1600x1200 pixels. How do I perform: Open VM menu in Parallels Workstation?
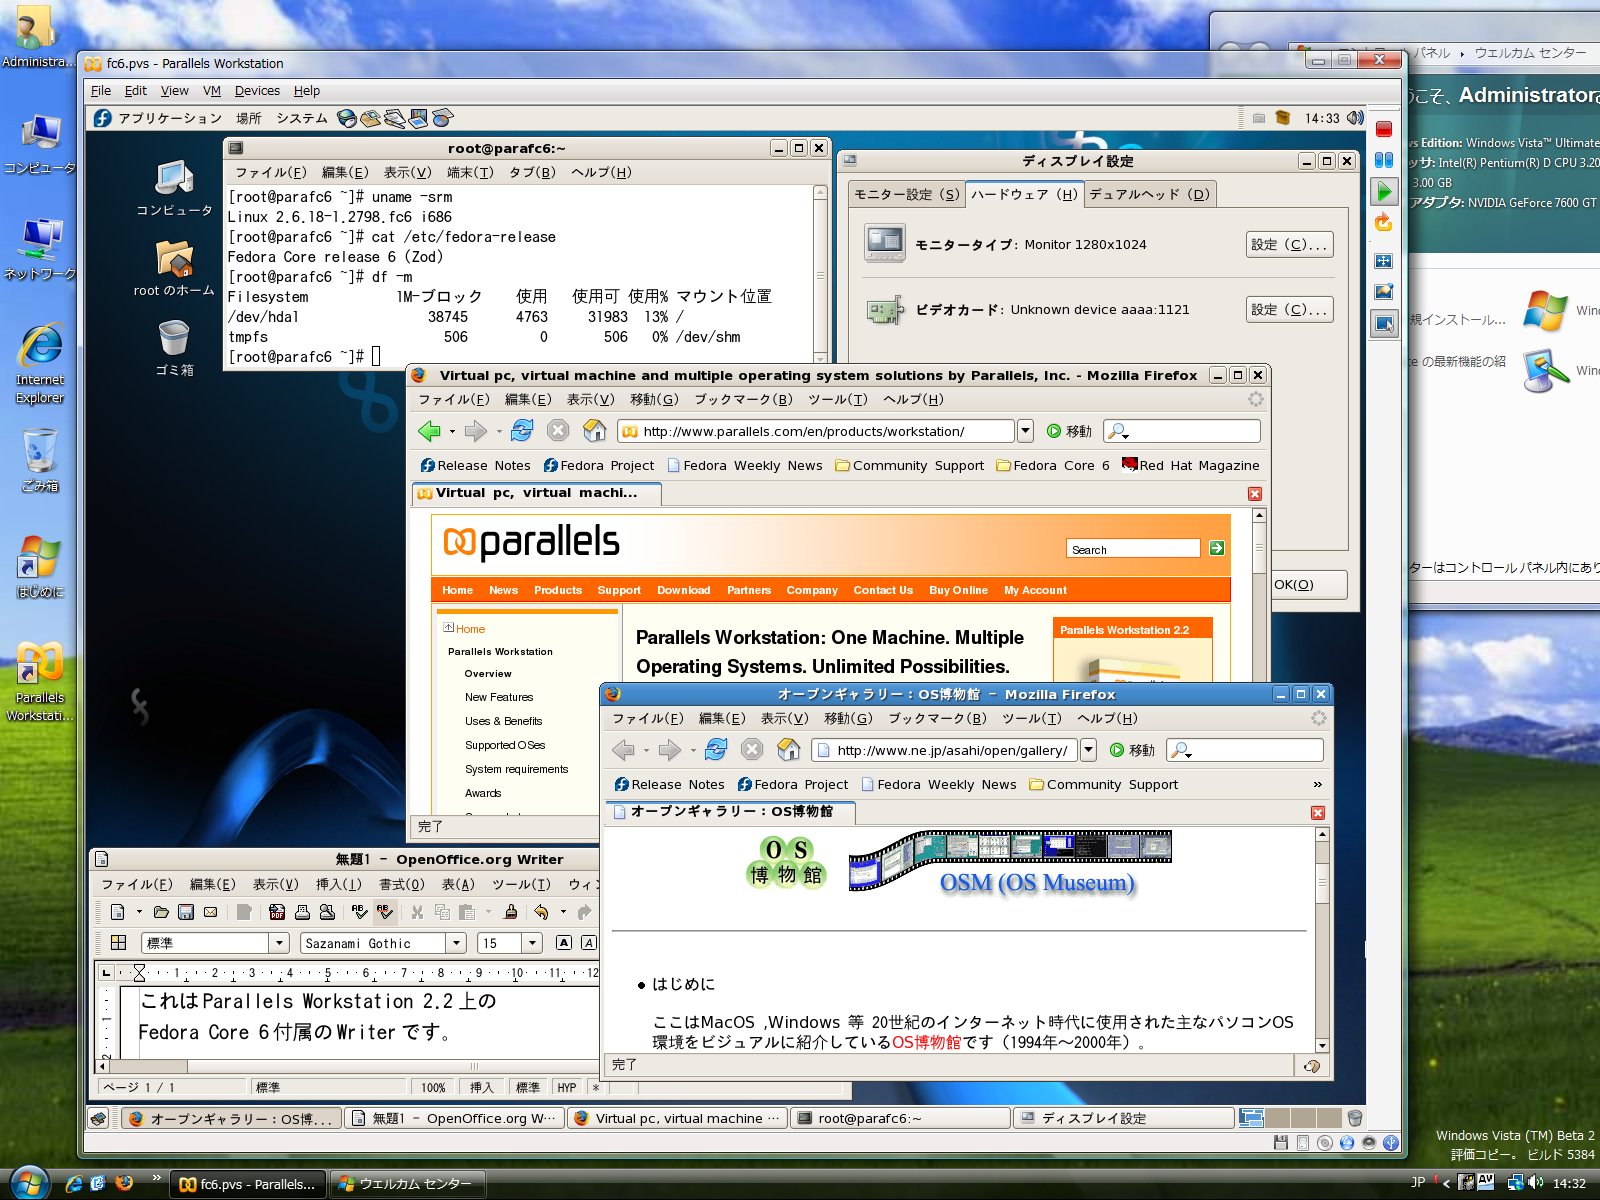coord(211,90)
